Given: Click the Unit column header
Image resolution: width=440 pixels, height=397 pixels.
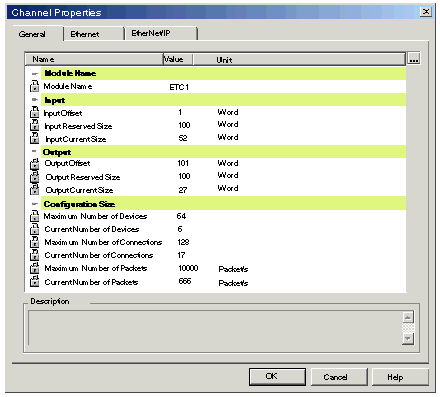Looking at the screenshot, I should [x=299, y=59].
